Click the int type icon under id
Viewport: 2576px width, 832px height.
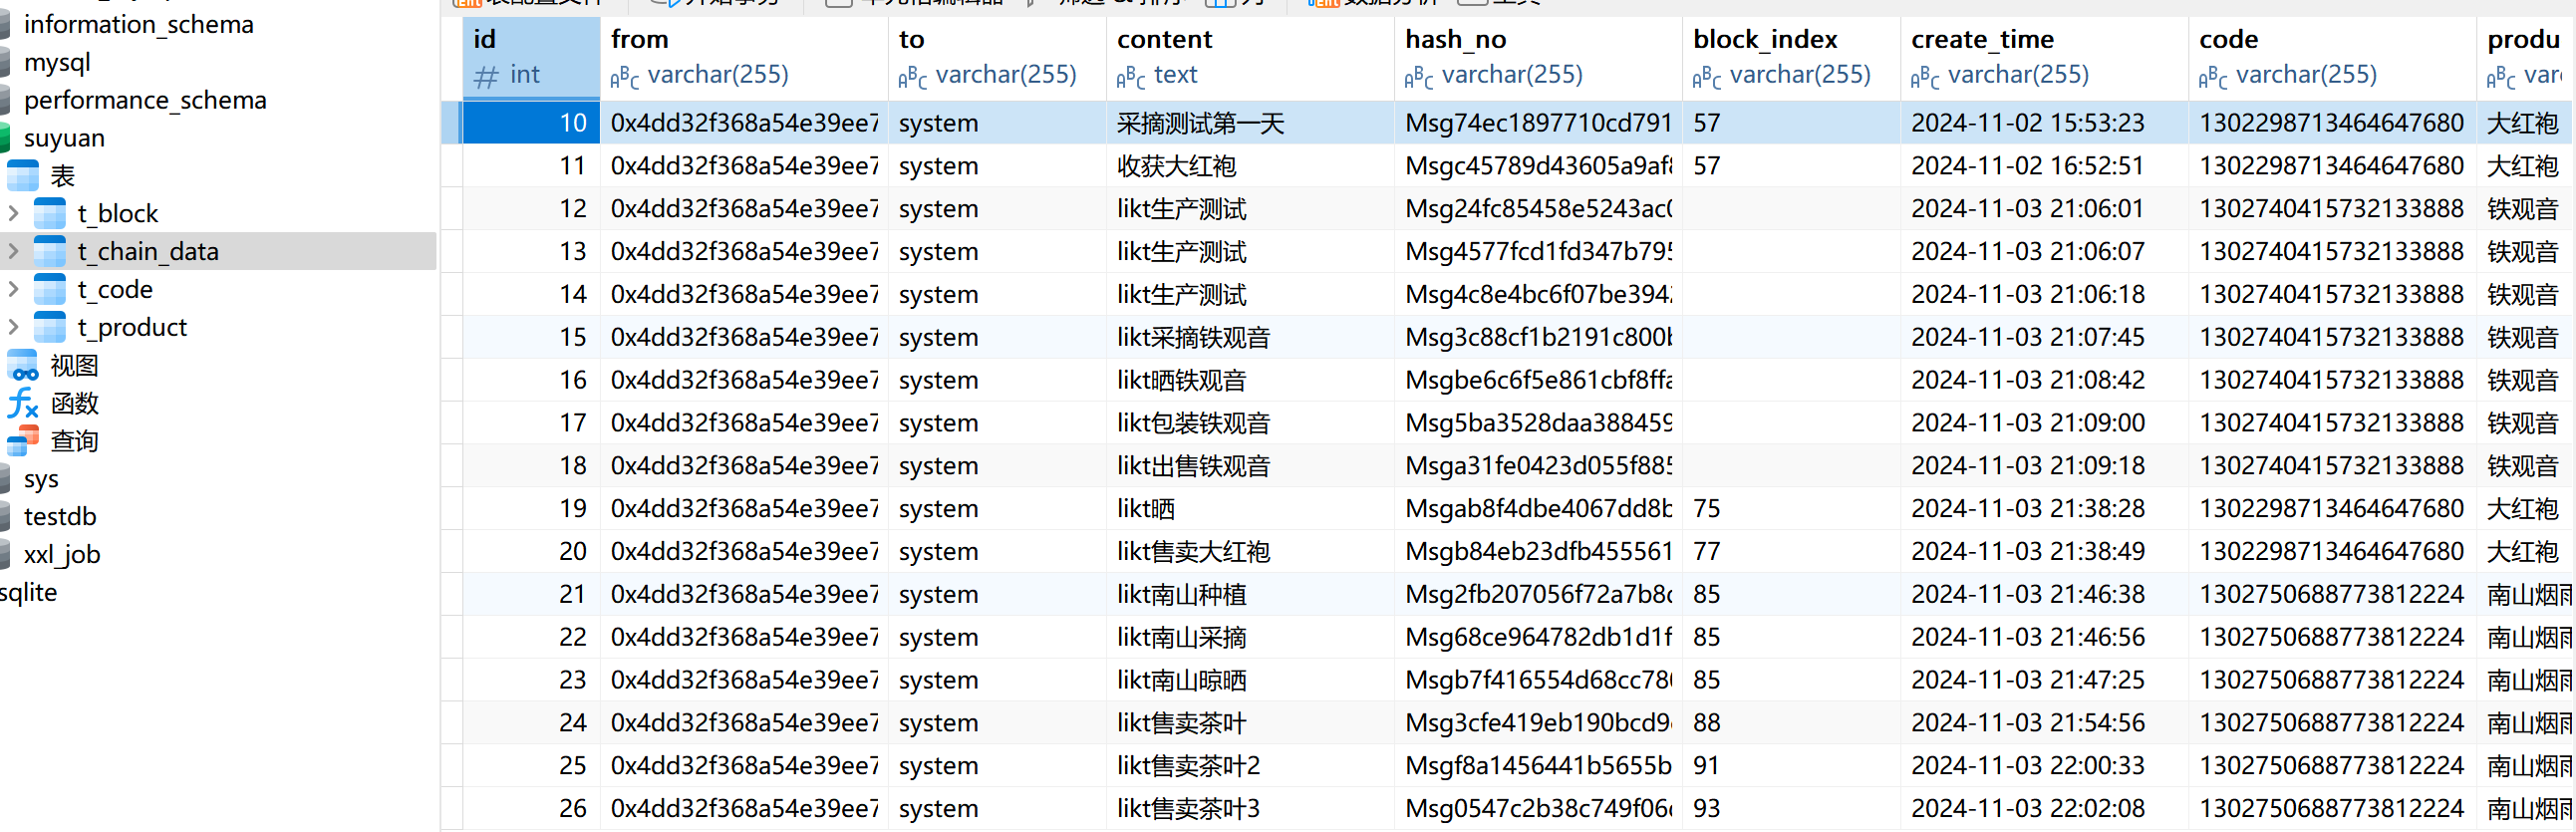click(486, 76)
